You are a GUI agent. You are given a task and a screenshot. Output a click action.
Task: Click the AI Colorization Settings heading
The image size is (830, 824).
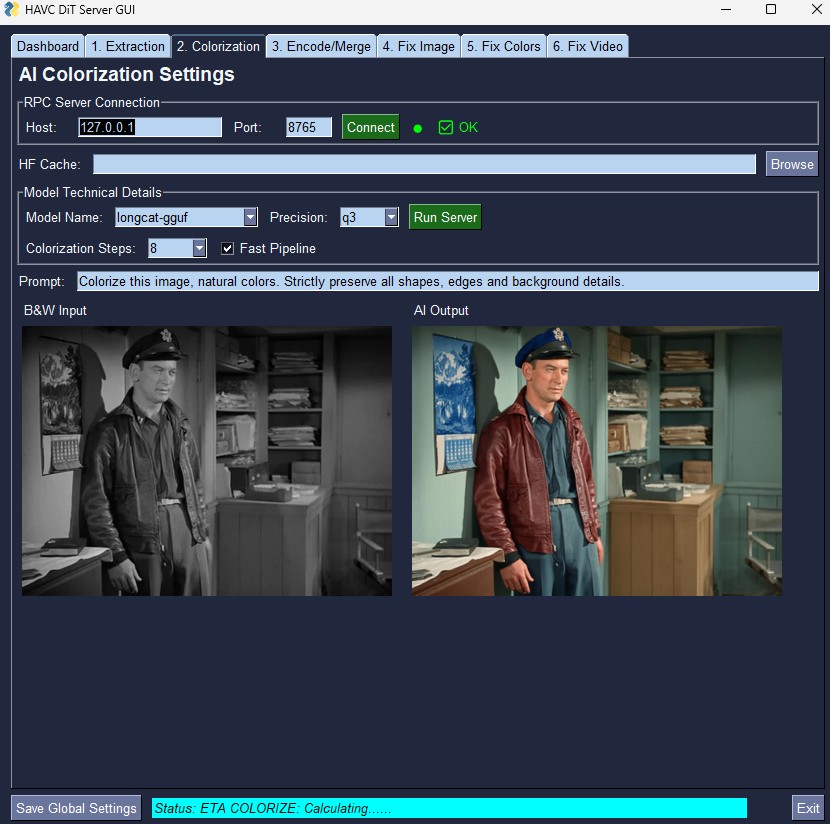pos(127,74)
